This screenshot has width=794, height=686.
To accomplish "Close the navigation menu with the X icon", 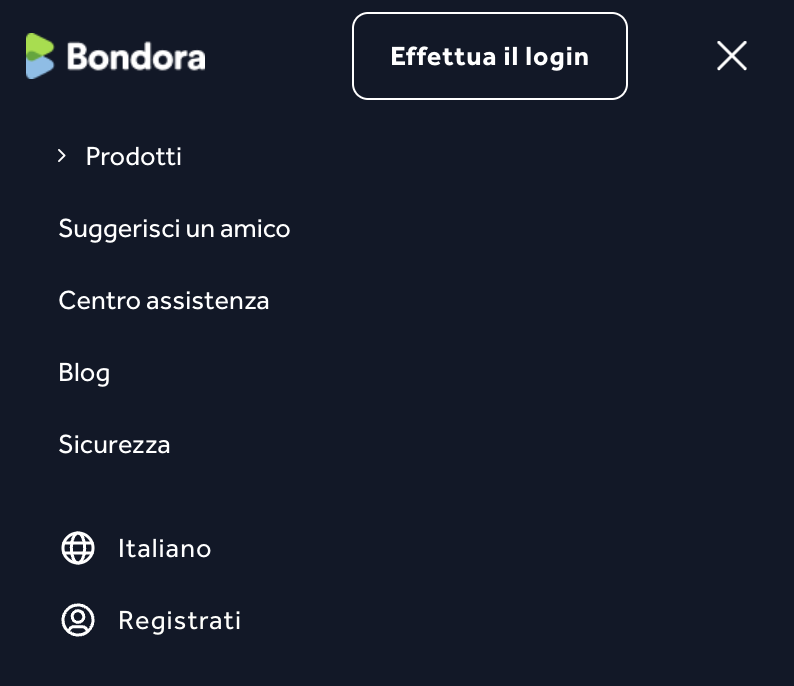I will pyautogui.click(x=732, y=56).
